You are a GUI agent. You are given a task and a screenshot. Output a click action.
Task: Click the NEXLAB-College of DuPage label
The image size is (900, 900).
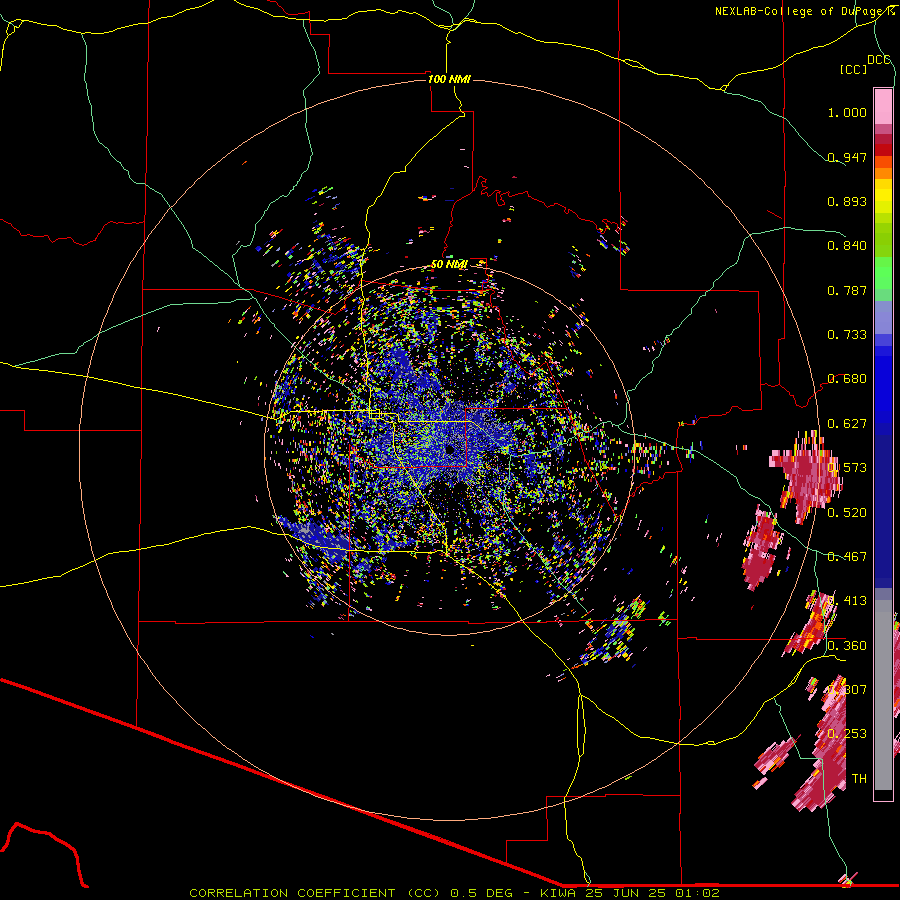coord(802,11)
